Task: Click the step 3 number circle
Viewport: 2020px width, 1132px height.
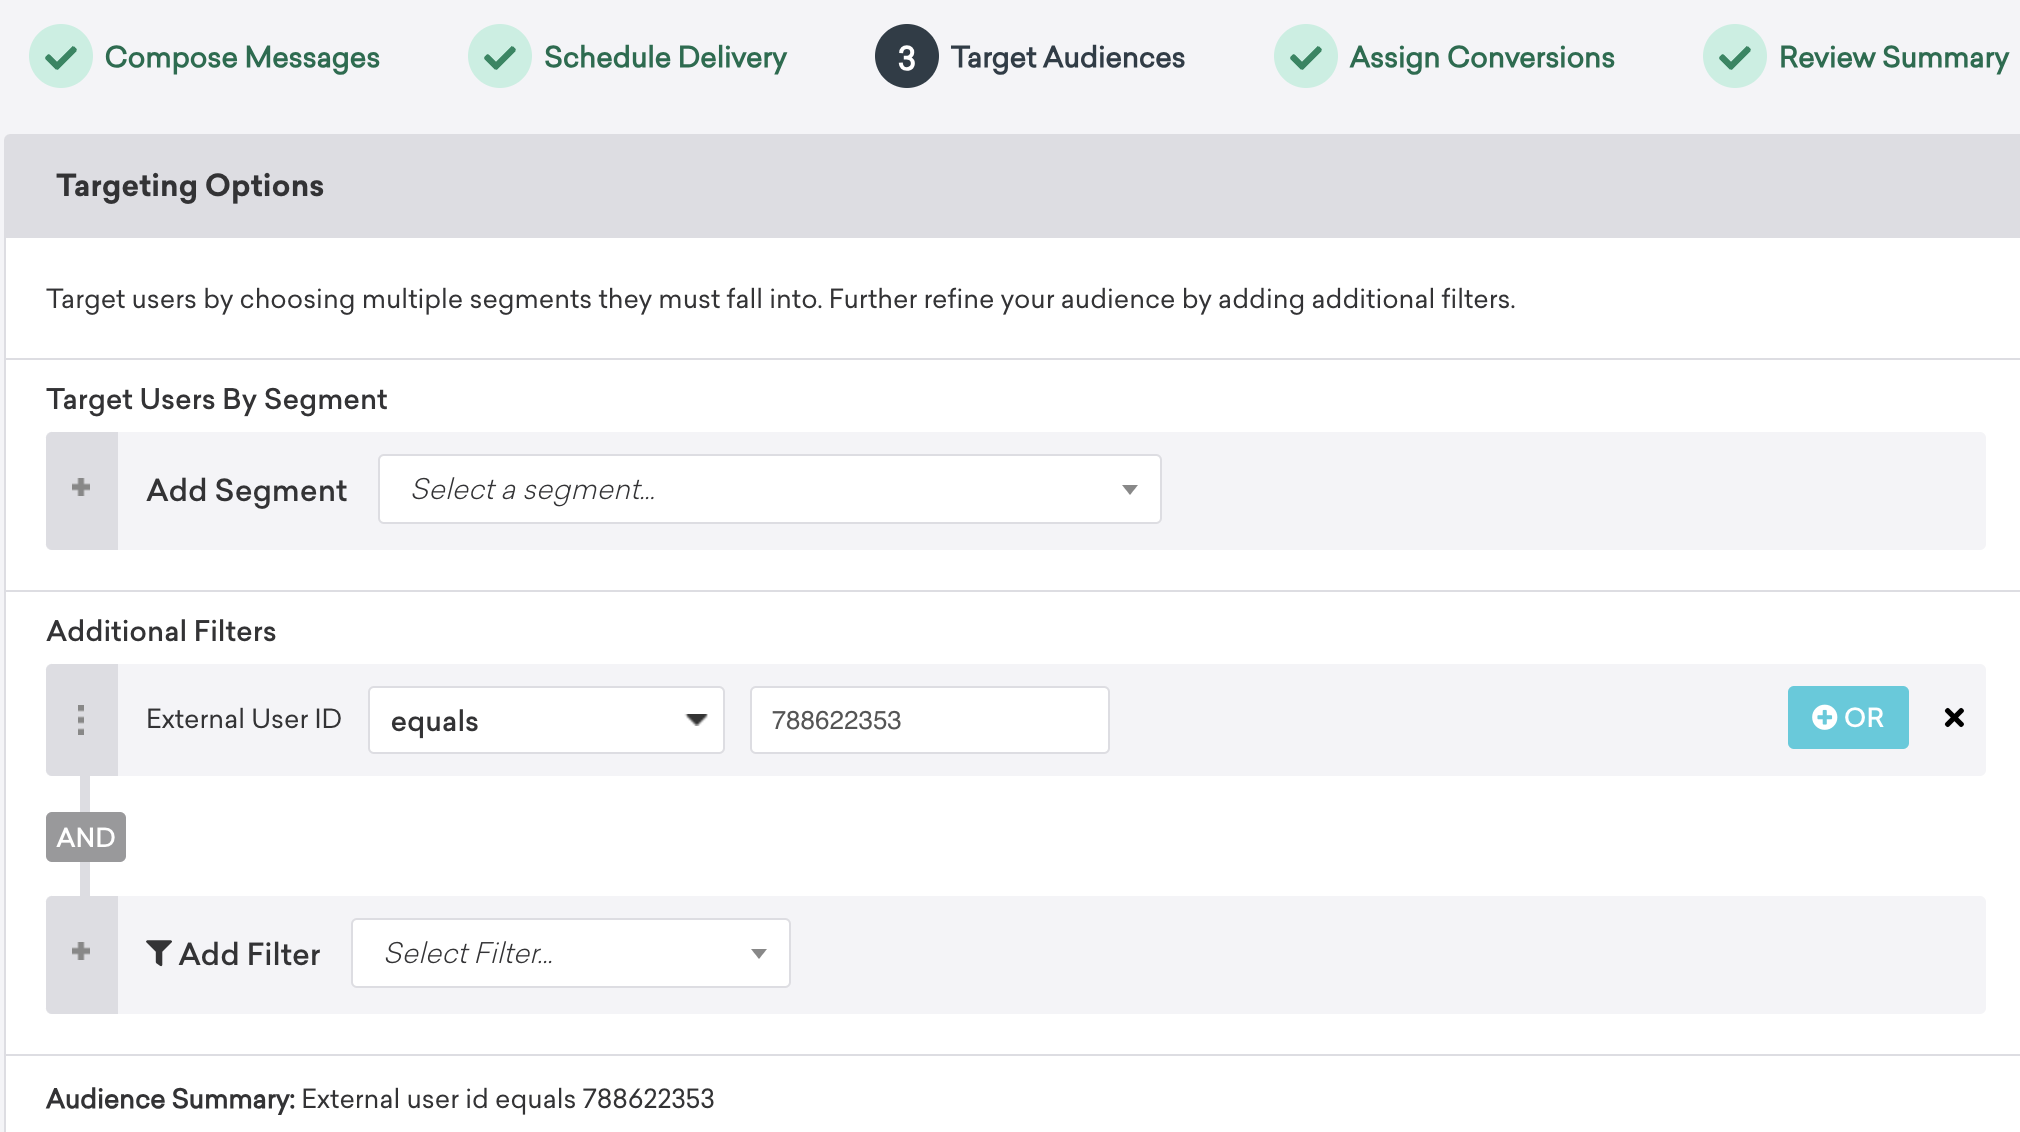Action: 906,57
